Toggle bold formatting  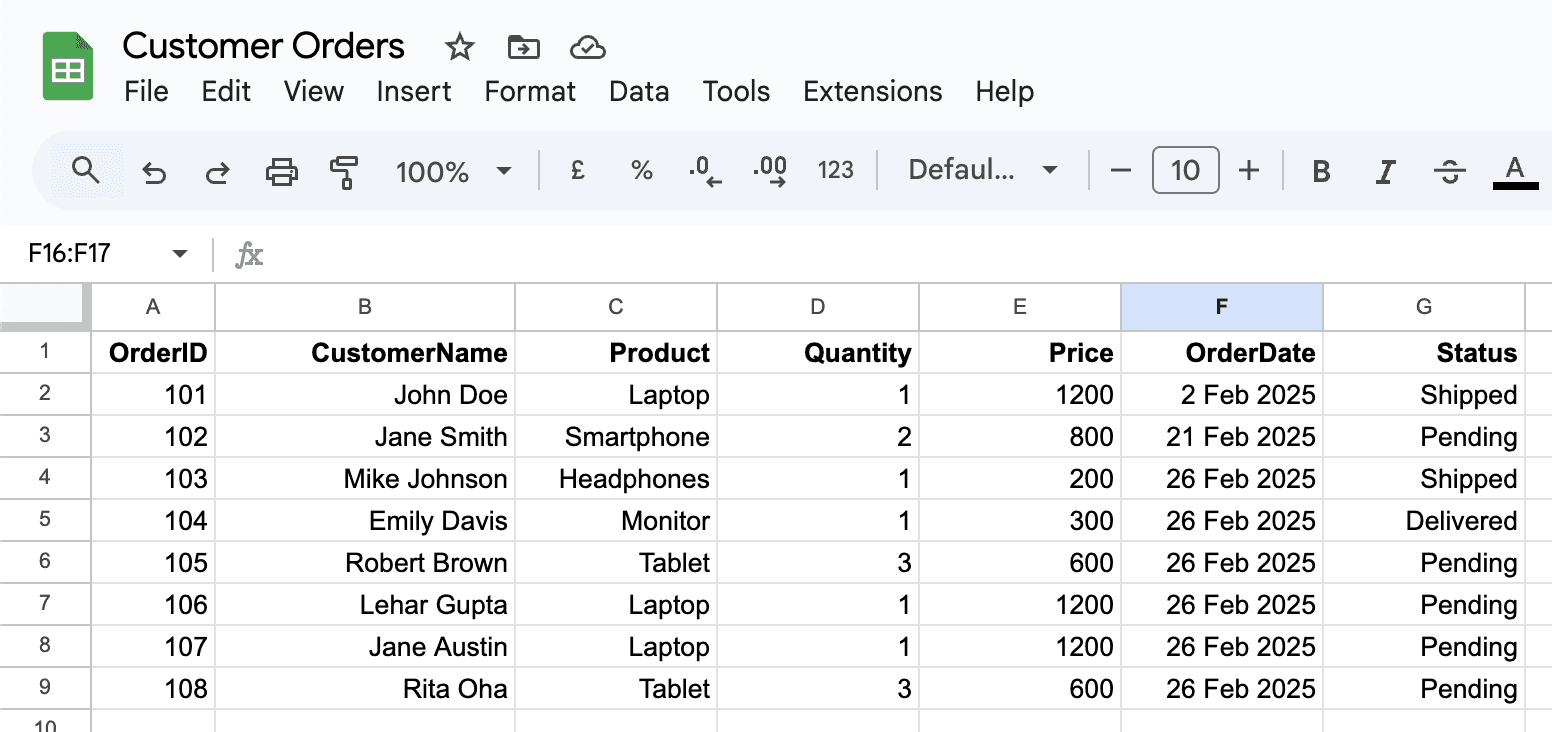[x=1321, y=172]
